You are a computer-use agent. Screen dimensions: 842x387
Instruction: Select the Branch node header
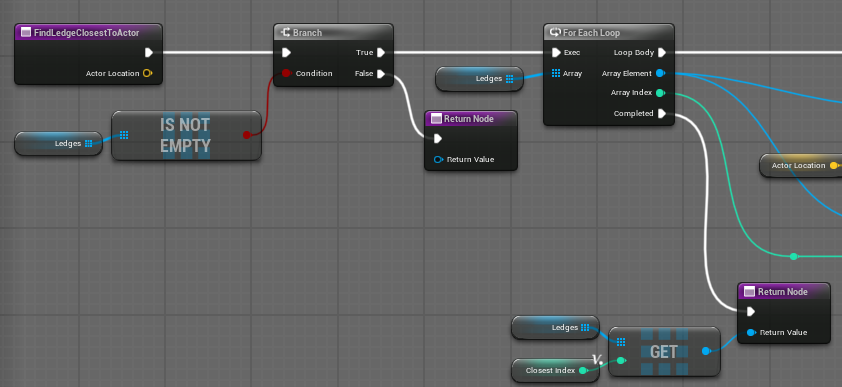(333, 33)
